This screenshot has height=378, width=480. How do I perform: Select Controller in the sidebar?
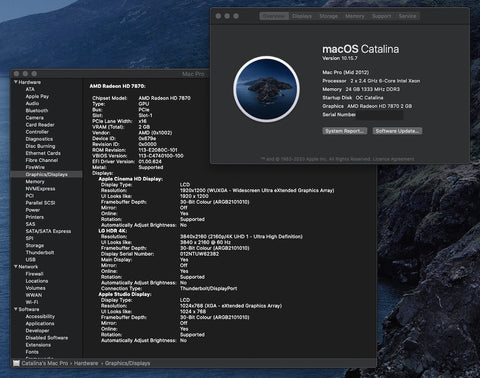[x=37, y=132]
